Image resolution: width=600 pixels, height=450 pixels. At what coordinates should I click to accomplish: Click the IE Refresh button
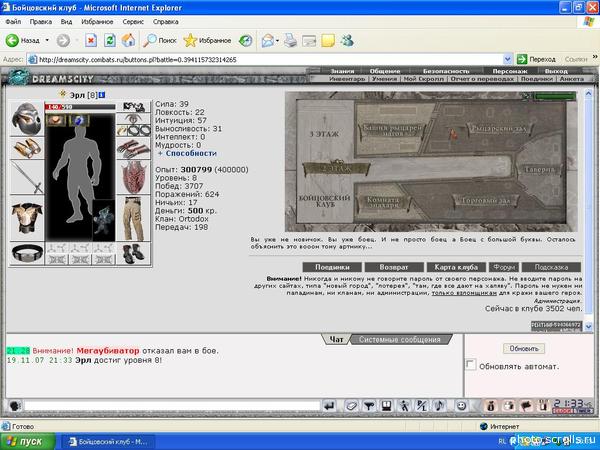tap(110, 40)
